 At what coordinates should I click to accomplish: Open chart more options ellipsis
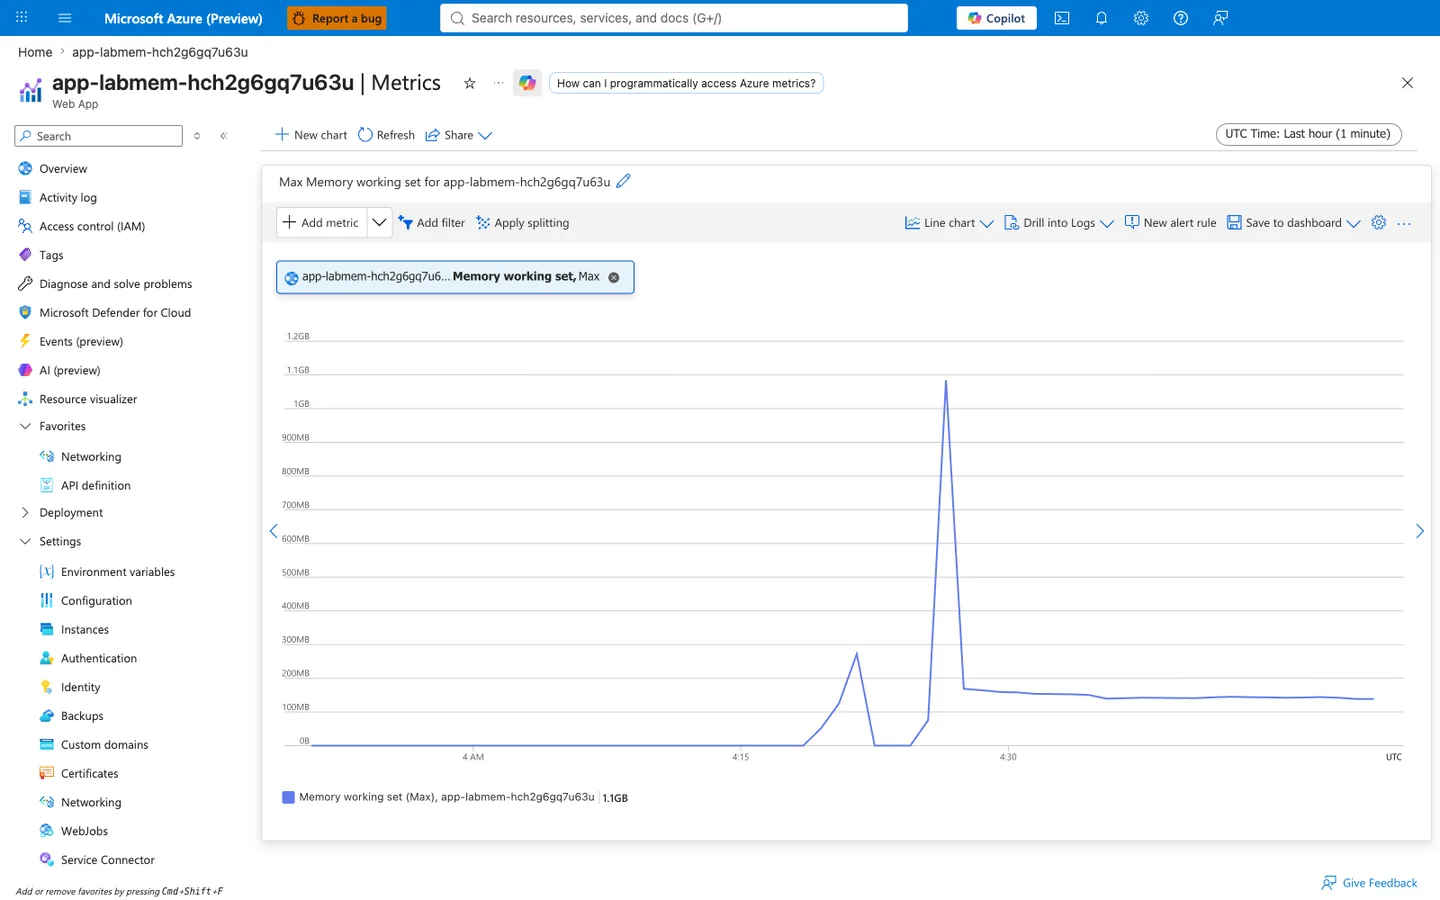pos(1404,223)
